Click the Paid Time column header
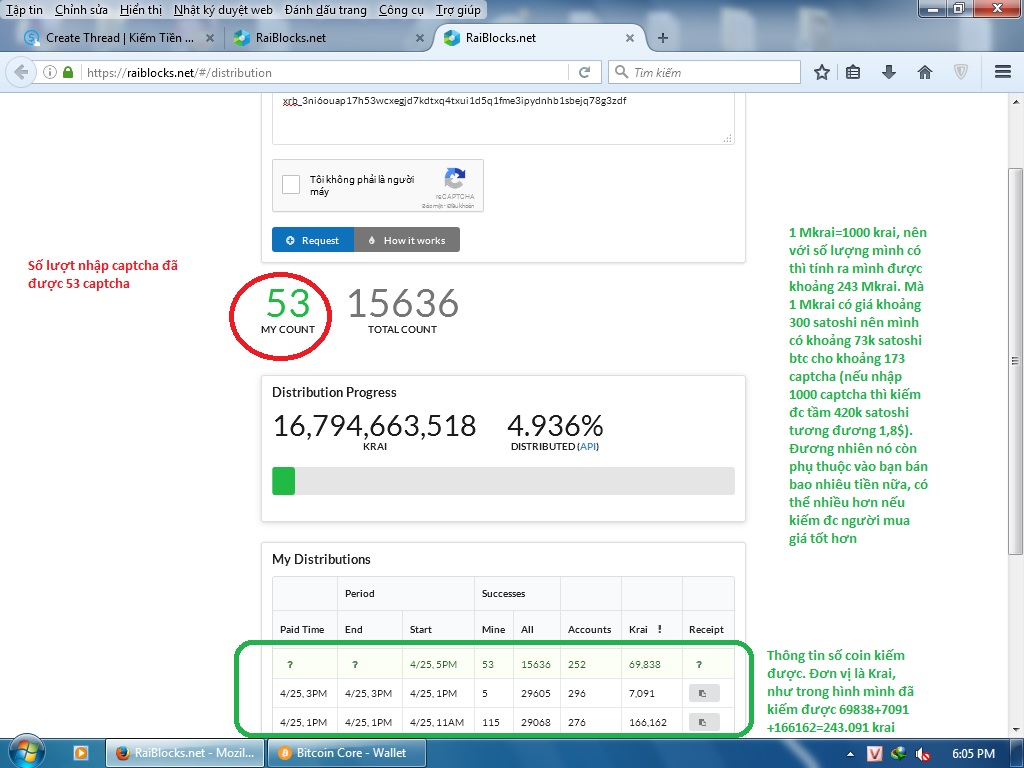Image resolution: width=1024 pixels, height=768 pixels. (x=302, y=630)
